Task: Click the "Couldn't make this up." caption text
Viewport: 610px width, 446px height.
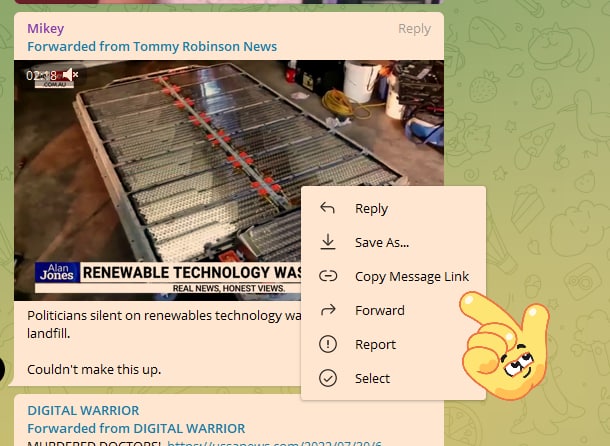Action: pos(94,369)
